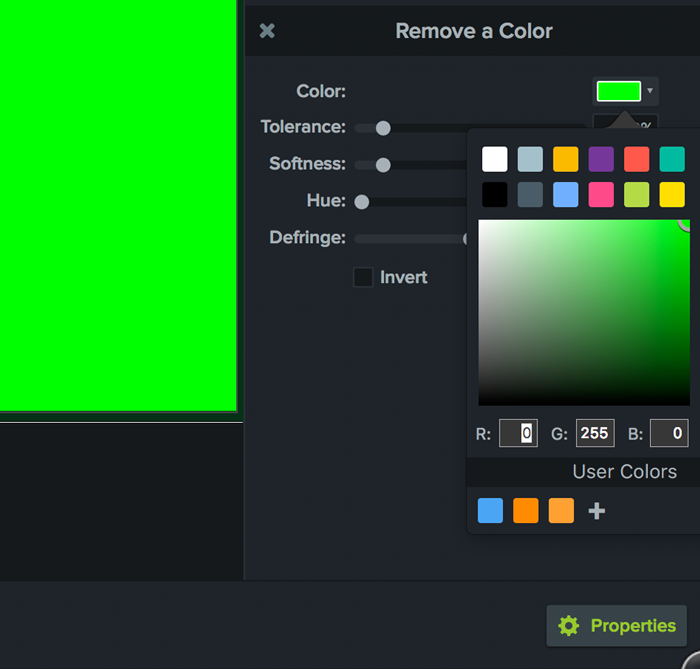
Task: Select the black preset color
Action: click(x=495, y=195)
